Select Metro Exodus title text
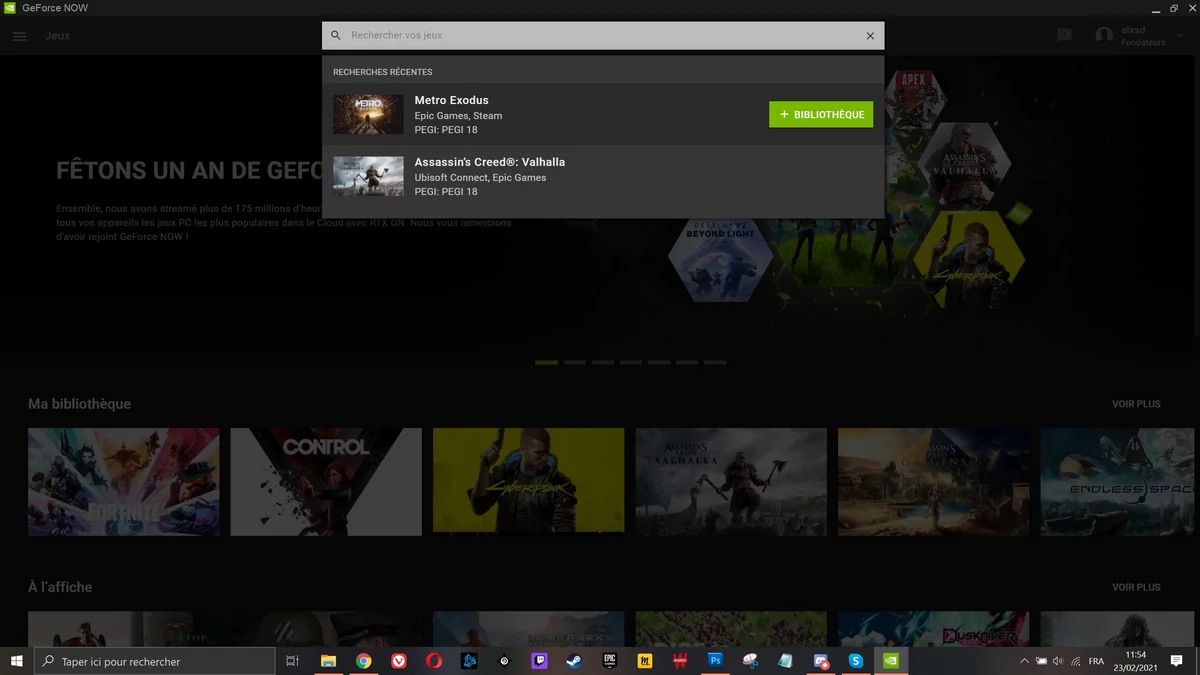This screenshot has height=675, width=1200. (451, 100)
